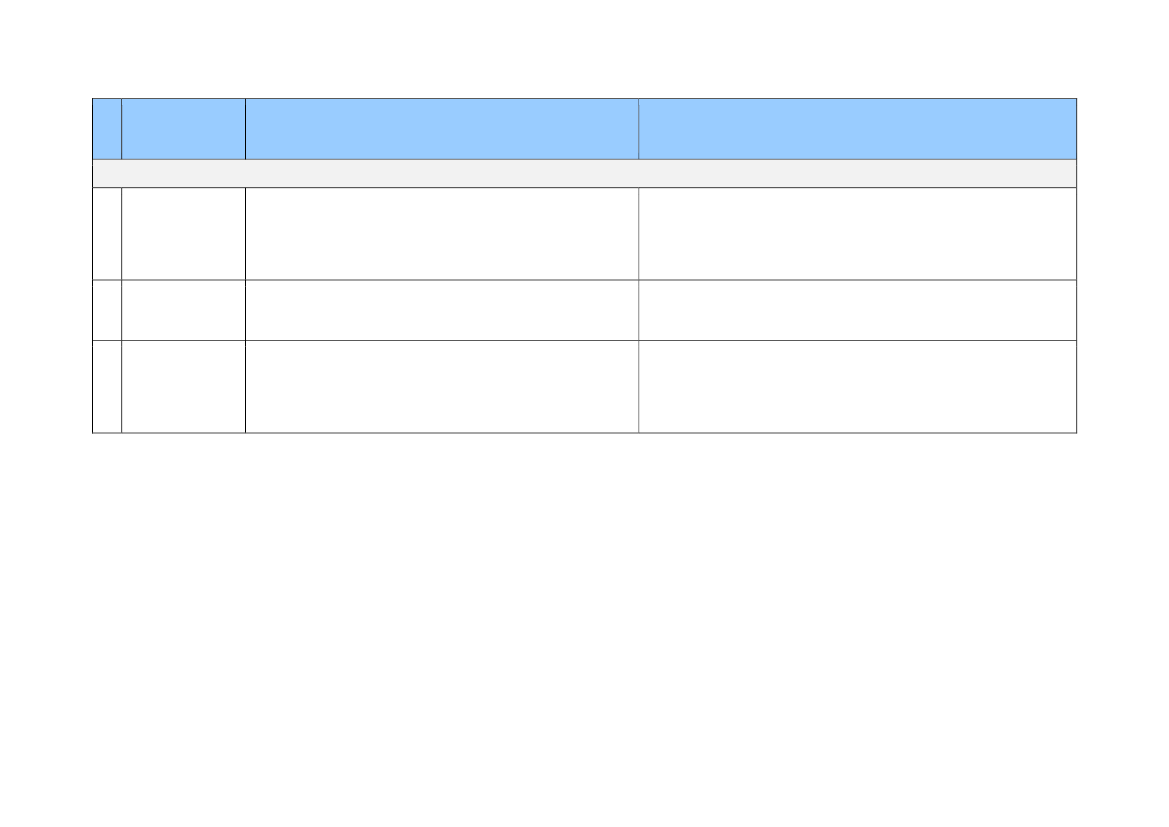Click the white margin above the table header
This screenshot has width=1169, height=827.
(584, 50)
